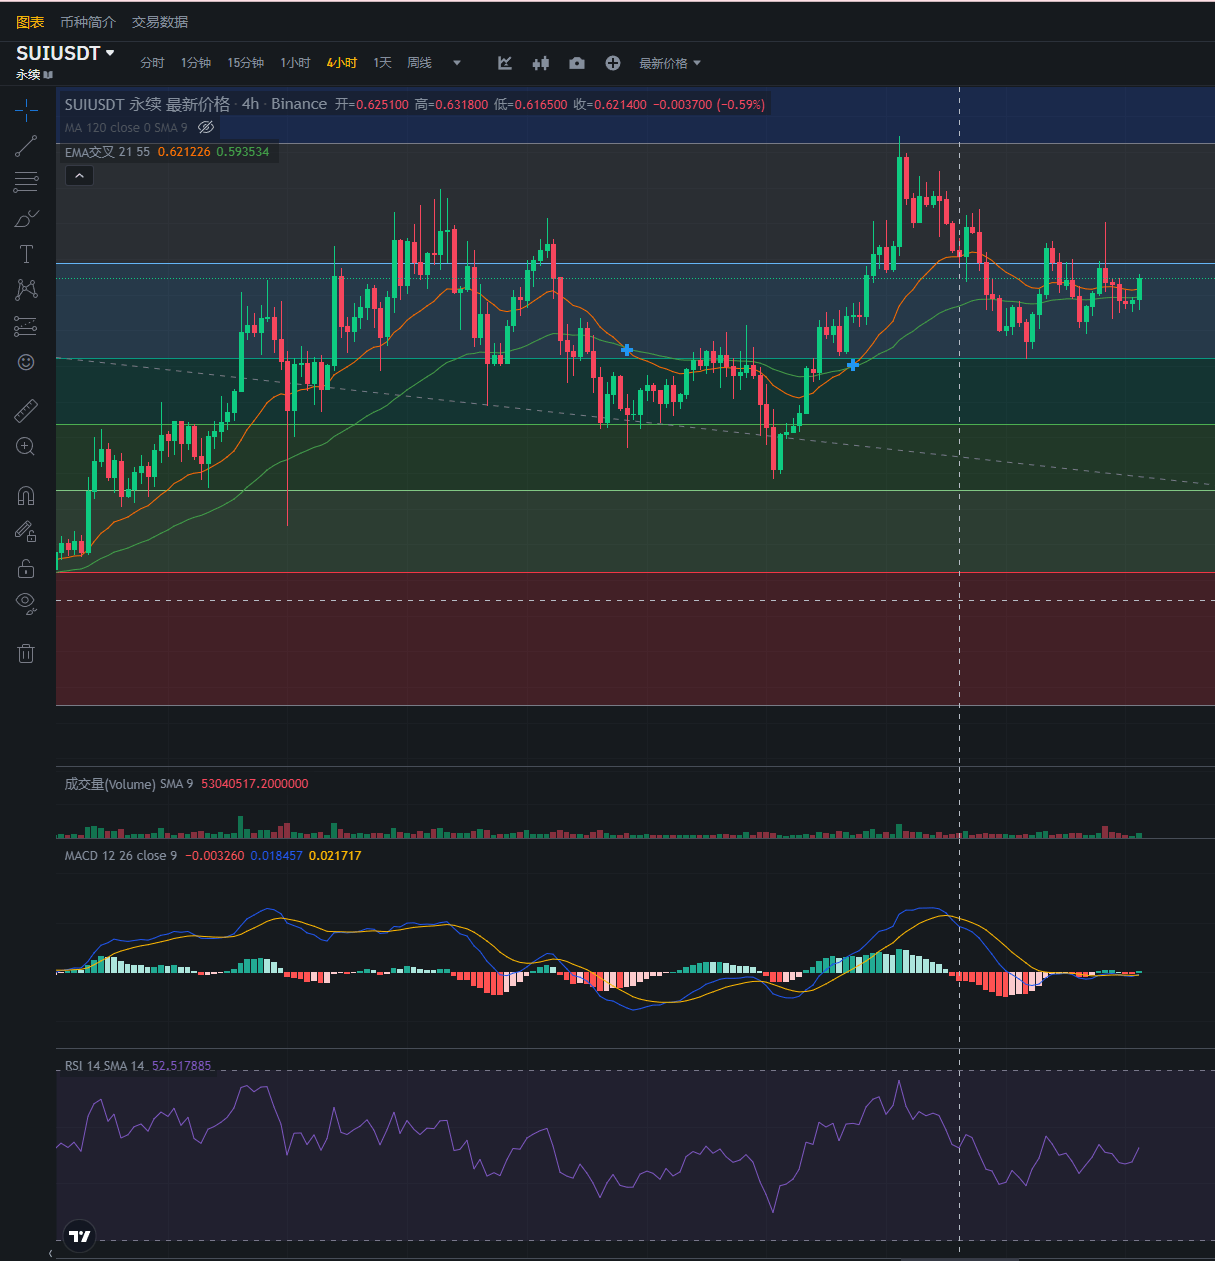
Task: Select the trend line drawing tool
Action: (x=26, y=146)
